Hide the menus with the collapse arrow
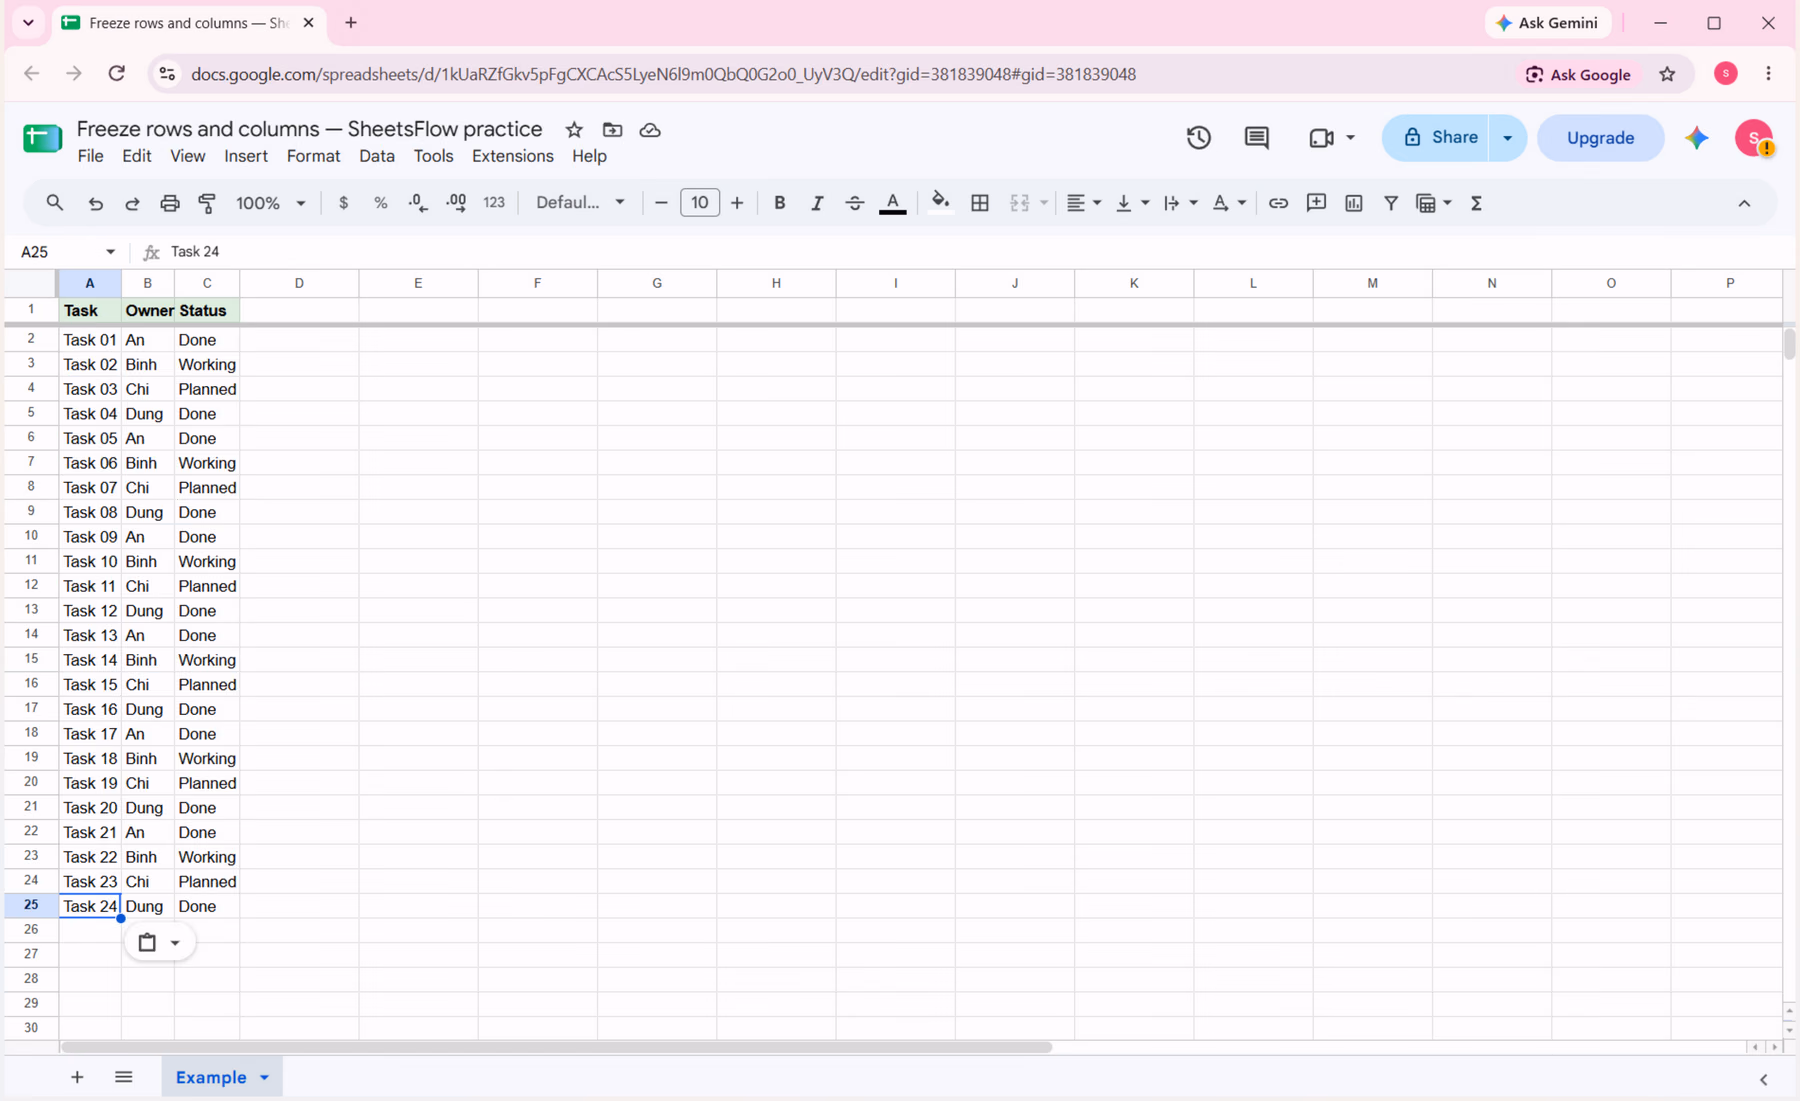 pyautogui.click(x=1744, y=203)
